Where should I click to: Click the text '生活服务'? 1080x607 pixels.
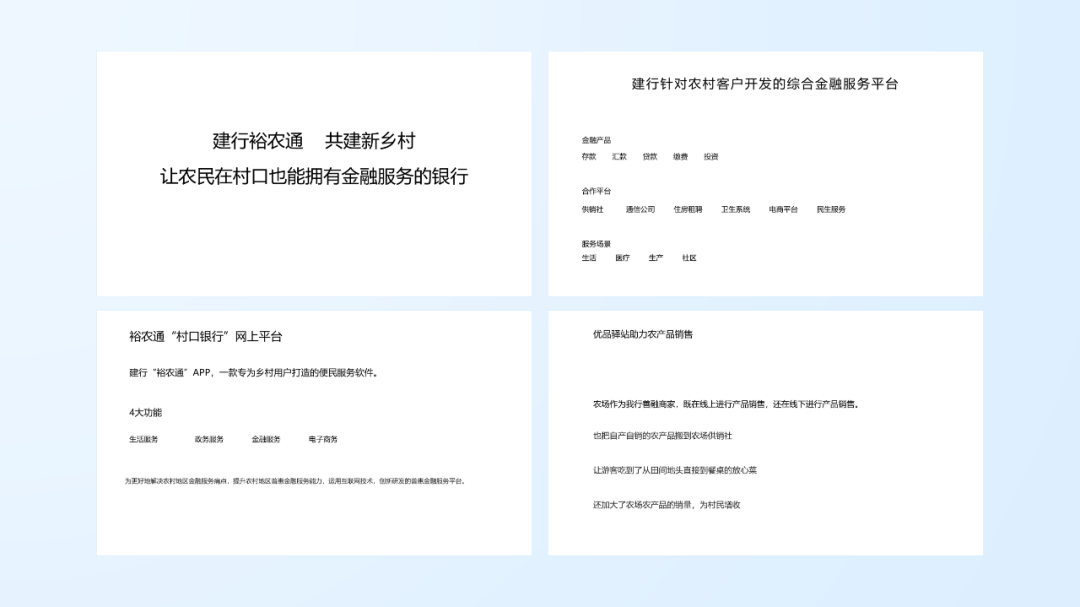[144, 439]
